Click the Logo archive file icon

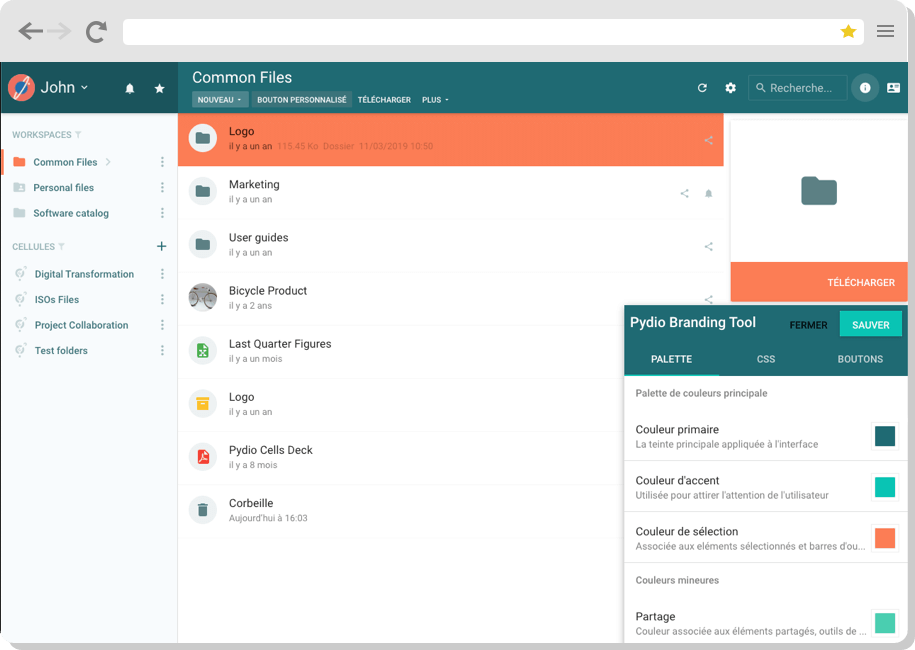tap(202, 404)
